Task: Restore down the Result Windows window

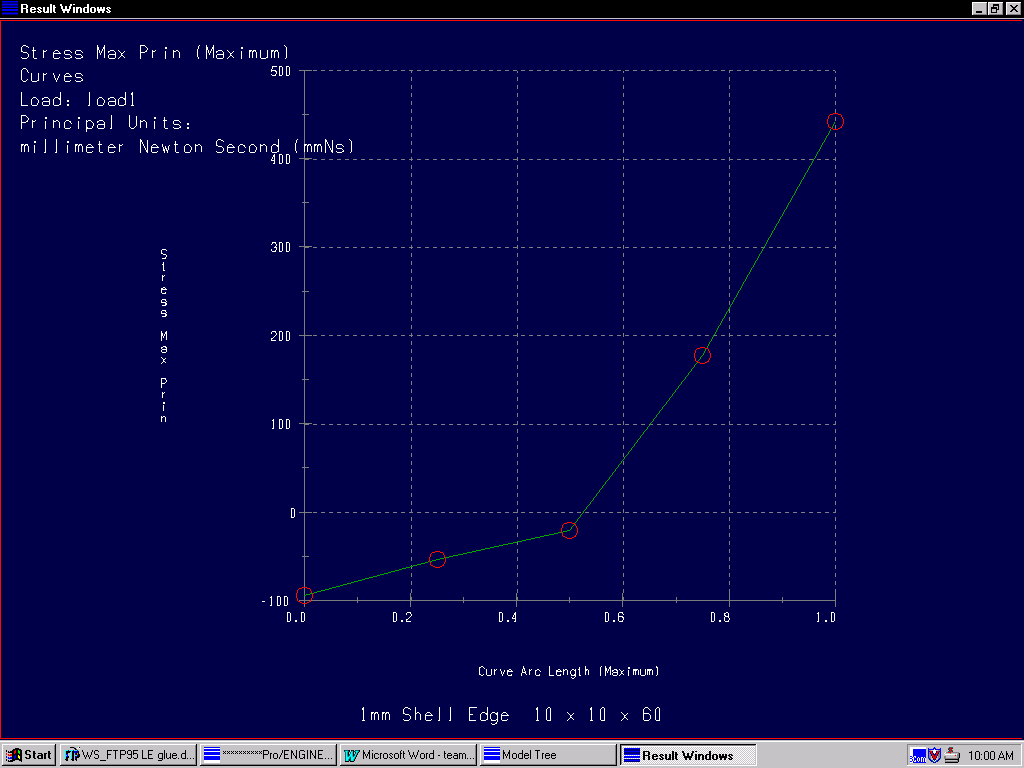Action: pos(995,8)
